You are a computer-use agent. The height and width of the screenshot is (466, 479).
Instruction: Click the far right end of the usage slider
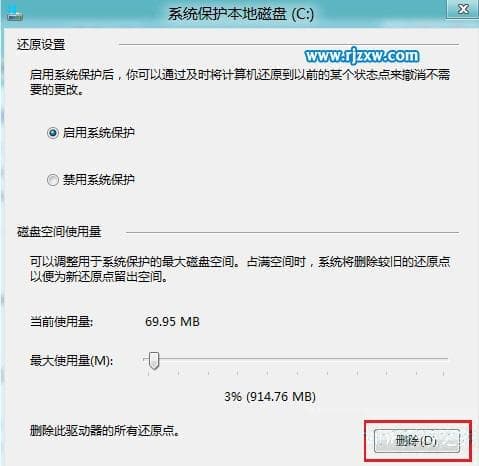click(446, 359)
